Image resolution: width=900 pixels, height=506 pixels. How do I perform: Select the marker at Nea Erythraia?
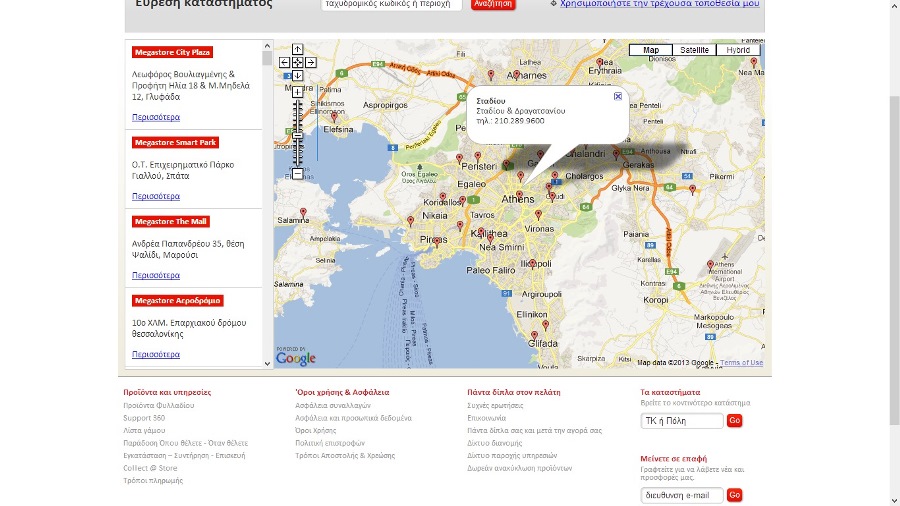click(x=599, y=62)
